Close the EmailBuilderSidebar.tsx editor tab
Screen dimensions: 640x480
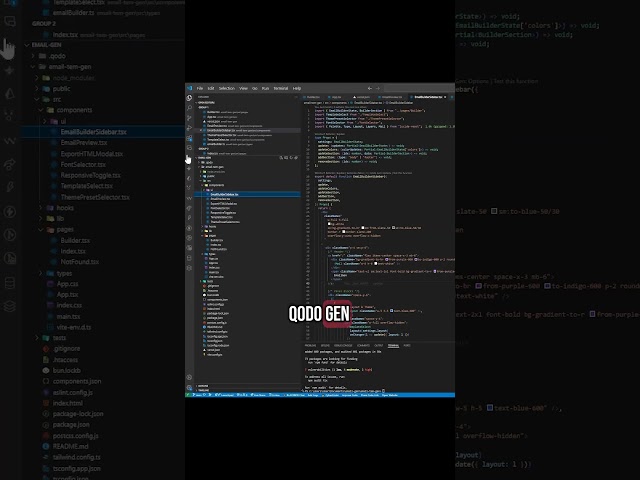click(x=445, y=97)
